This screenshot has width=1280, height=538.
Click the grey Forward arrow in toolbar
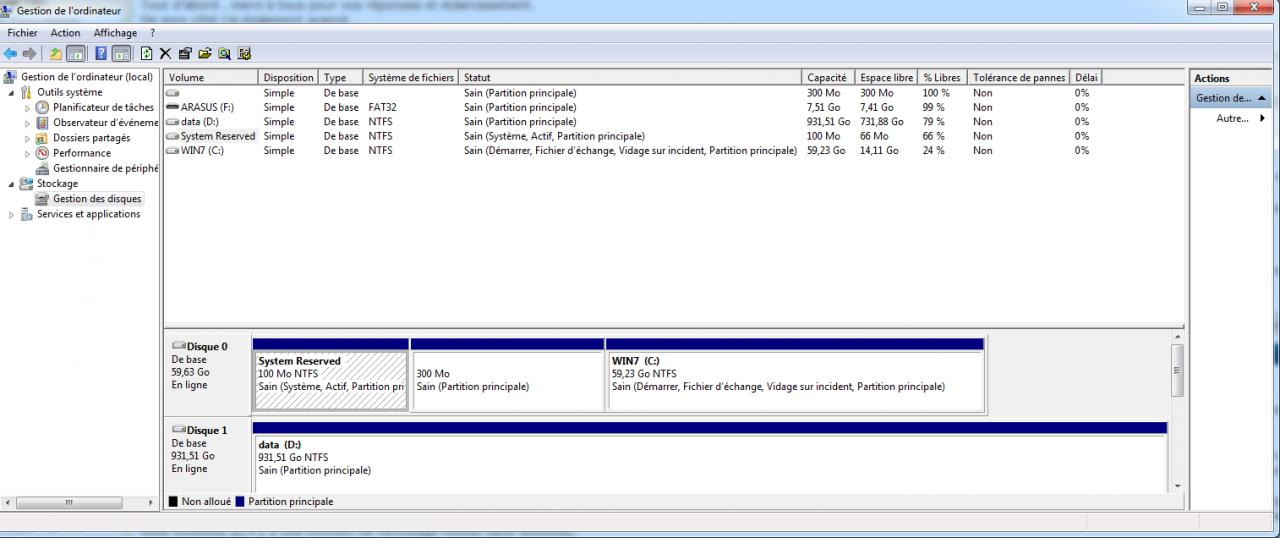pos(30,53)
